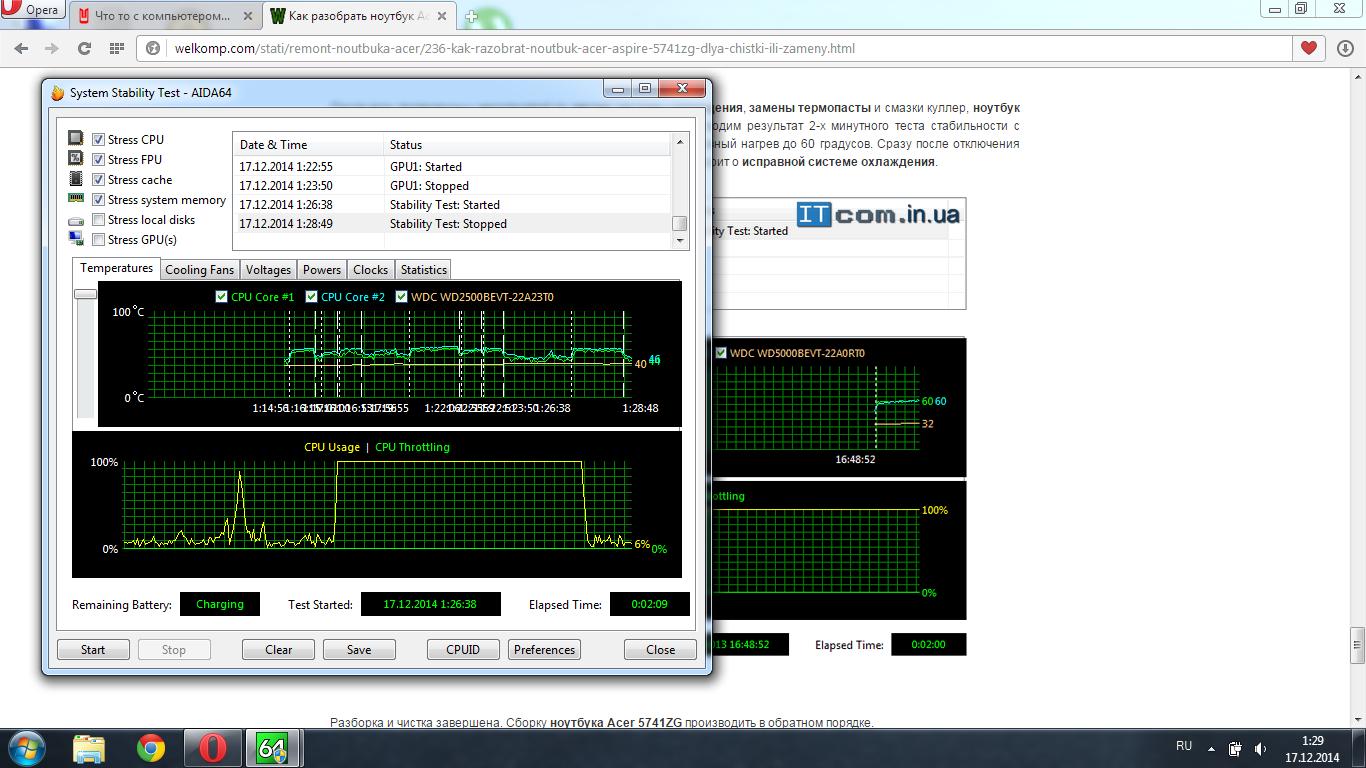Select 'GPU1: Stopped' log row

coord(452,185)
